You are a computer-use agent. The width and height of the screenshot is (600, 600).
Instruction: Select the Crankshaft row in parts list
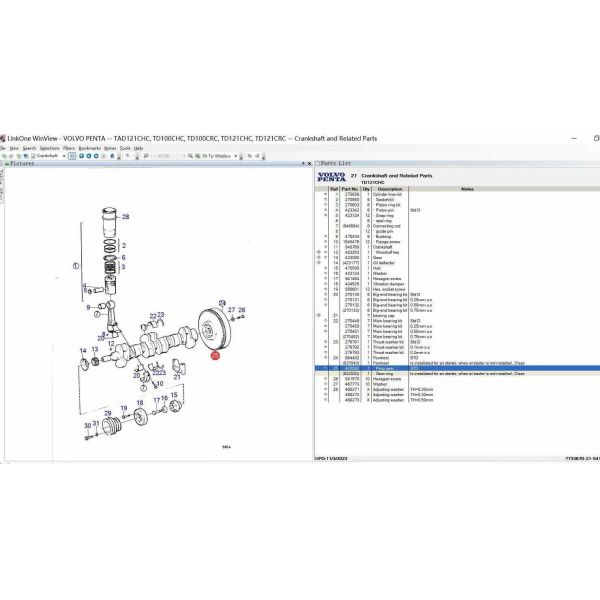tap(457, 247)
